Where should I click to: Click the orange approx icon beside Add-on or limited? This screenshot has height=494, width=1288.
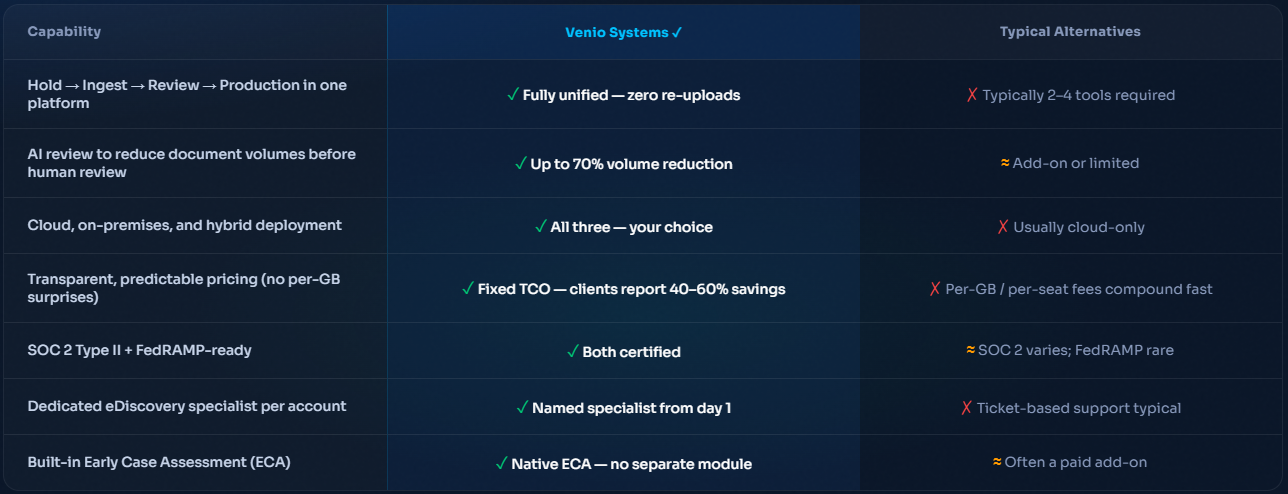click(1005, 163)
